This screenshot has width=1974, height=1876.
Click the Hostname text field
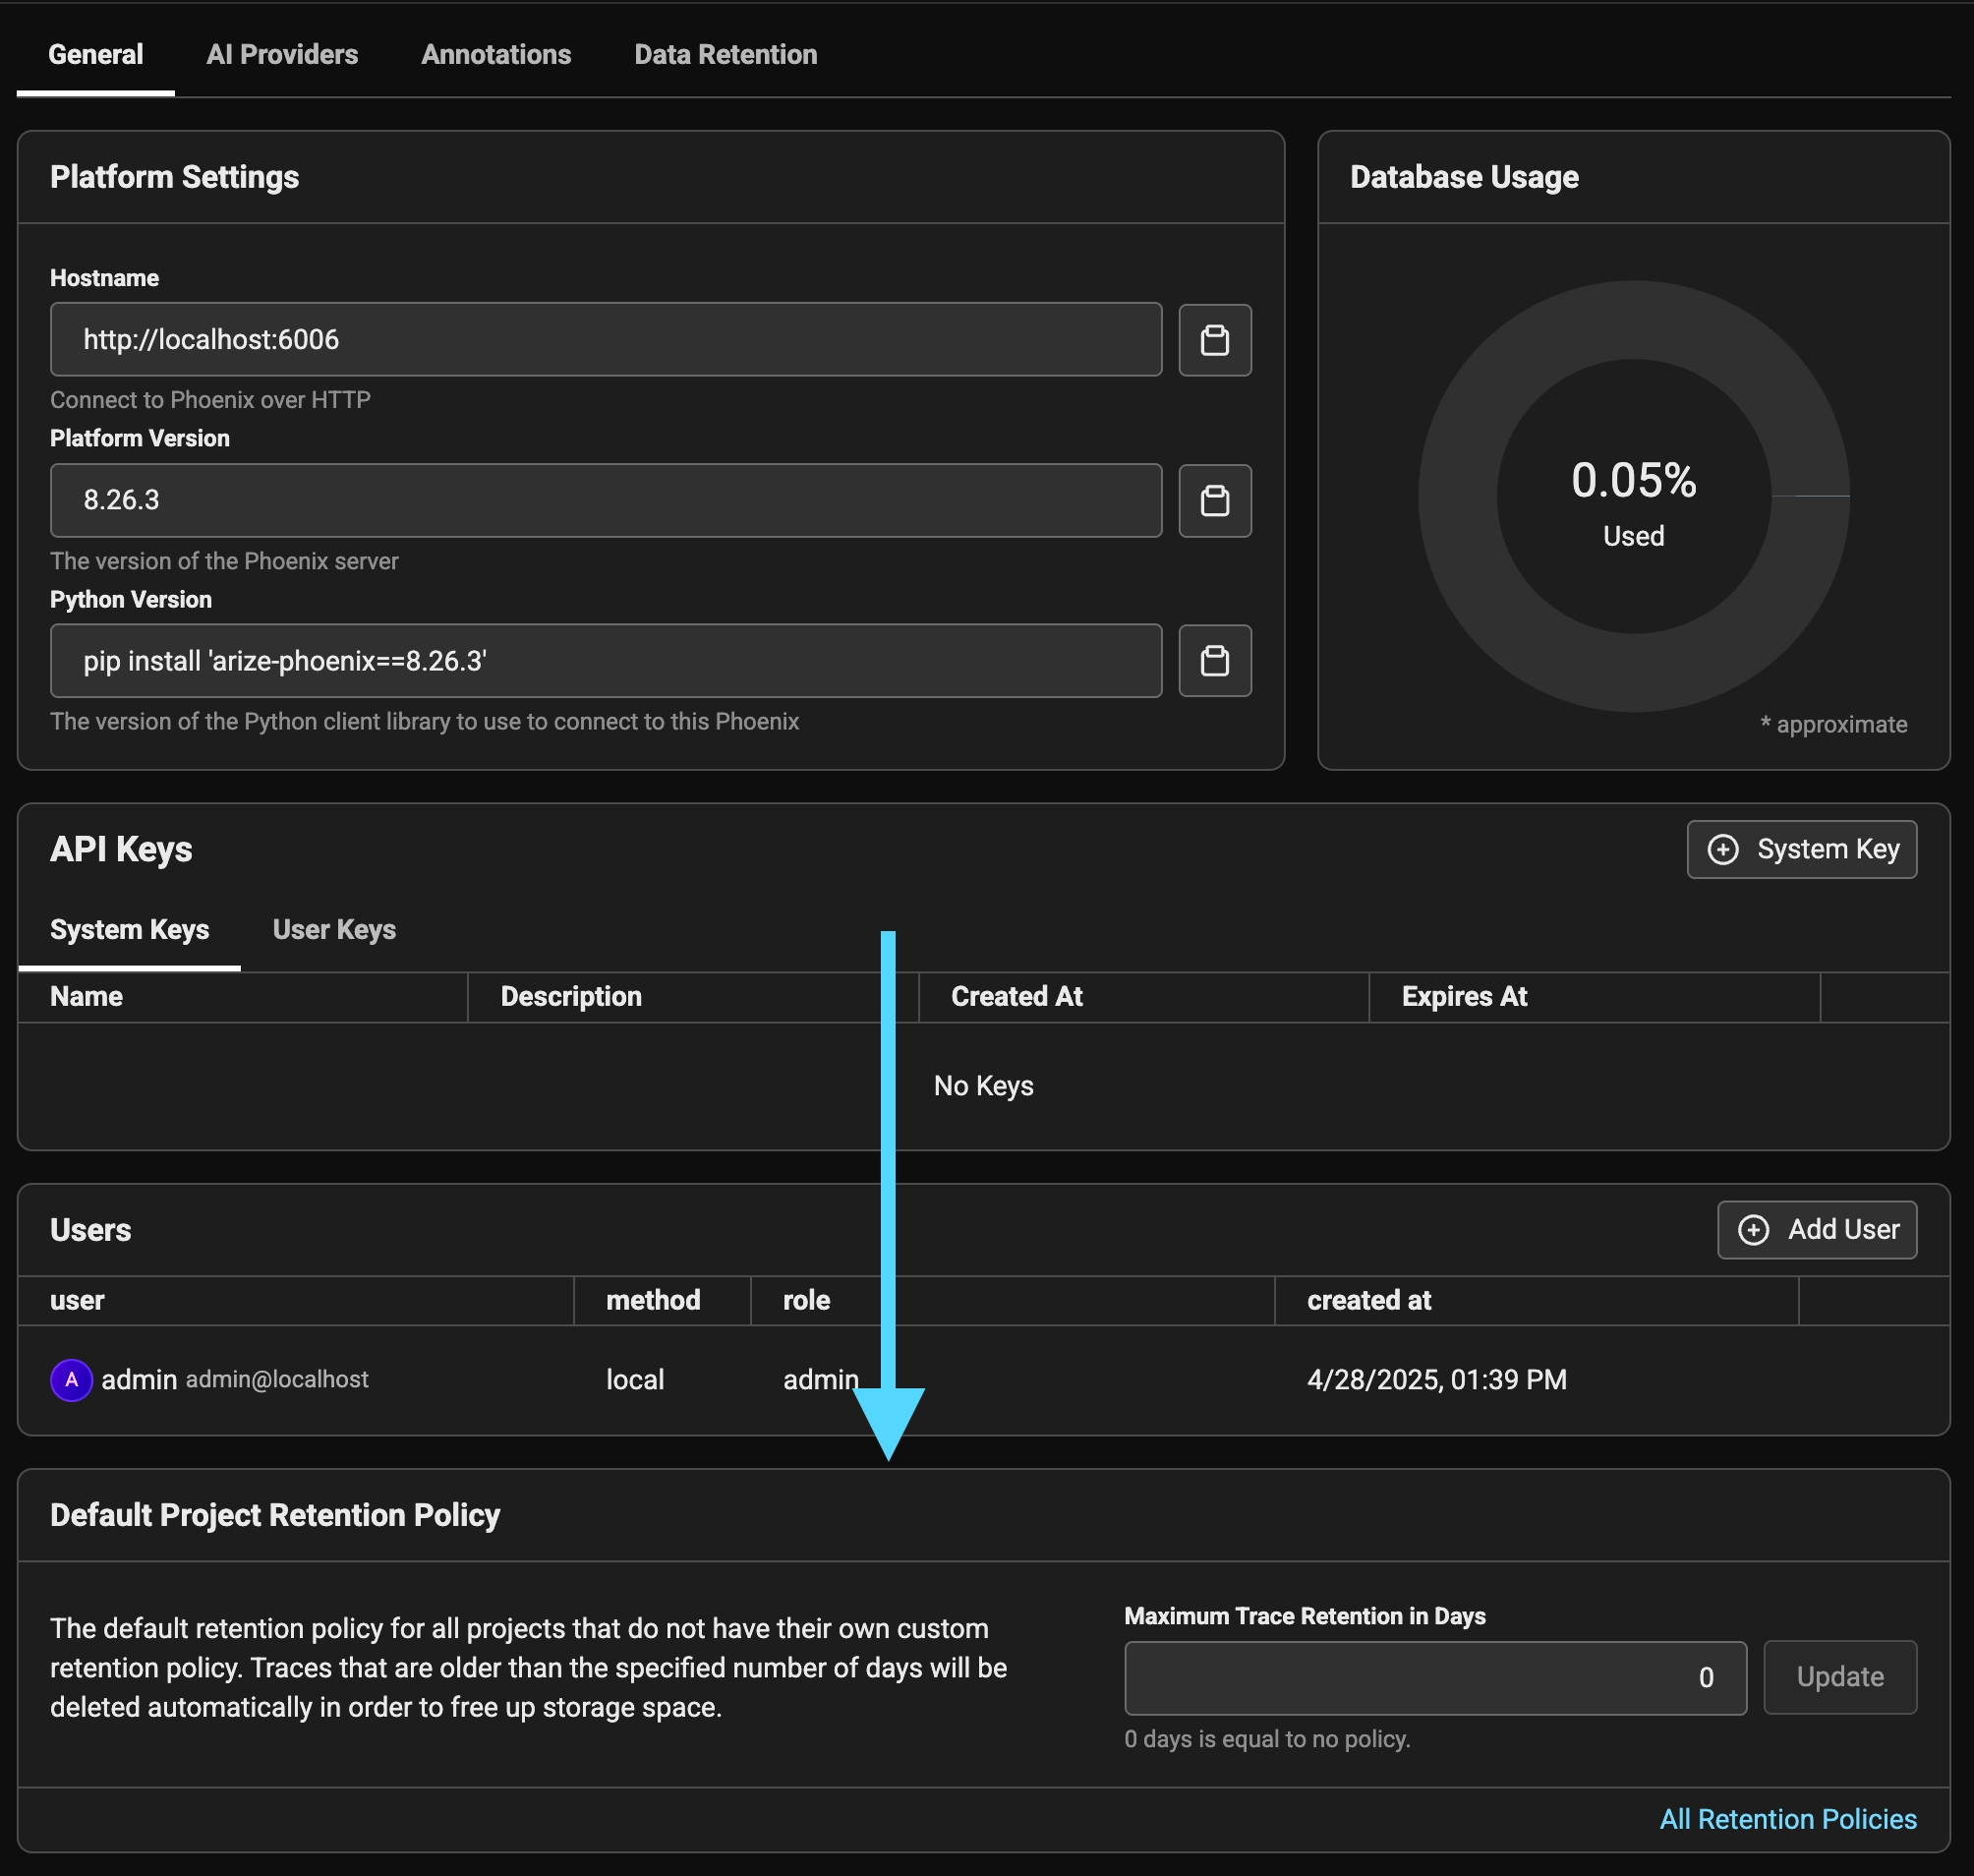605,340
